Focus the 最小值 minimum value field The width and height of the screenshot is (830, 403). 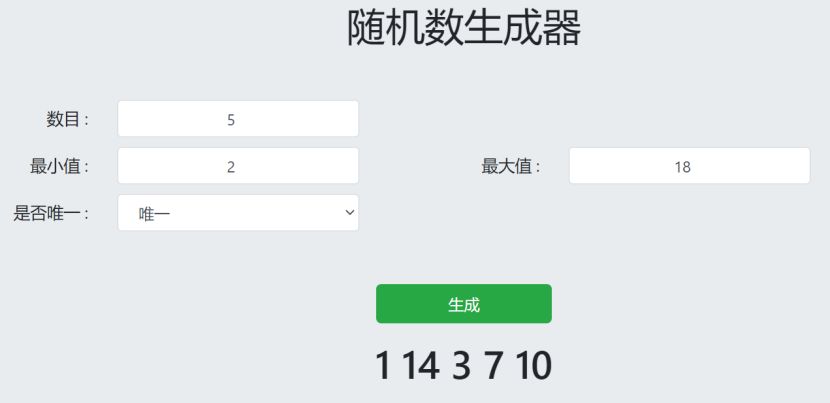click(x=238, y=166)
